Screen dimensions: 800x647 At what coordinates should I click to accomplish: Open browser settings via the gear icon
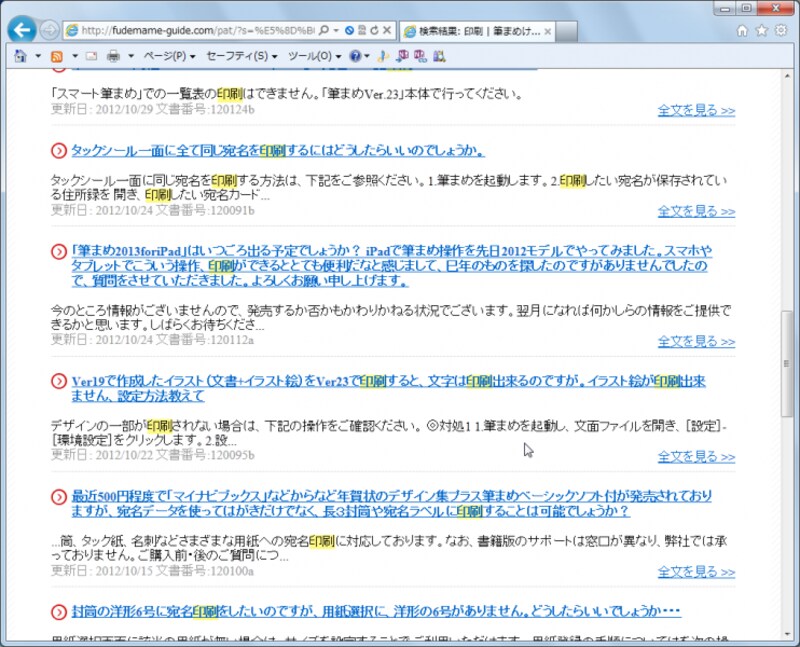[780, 30]
